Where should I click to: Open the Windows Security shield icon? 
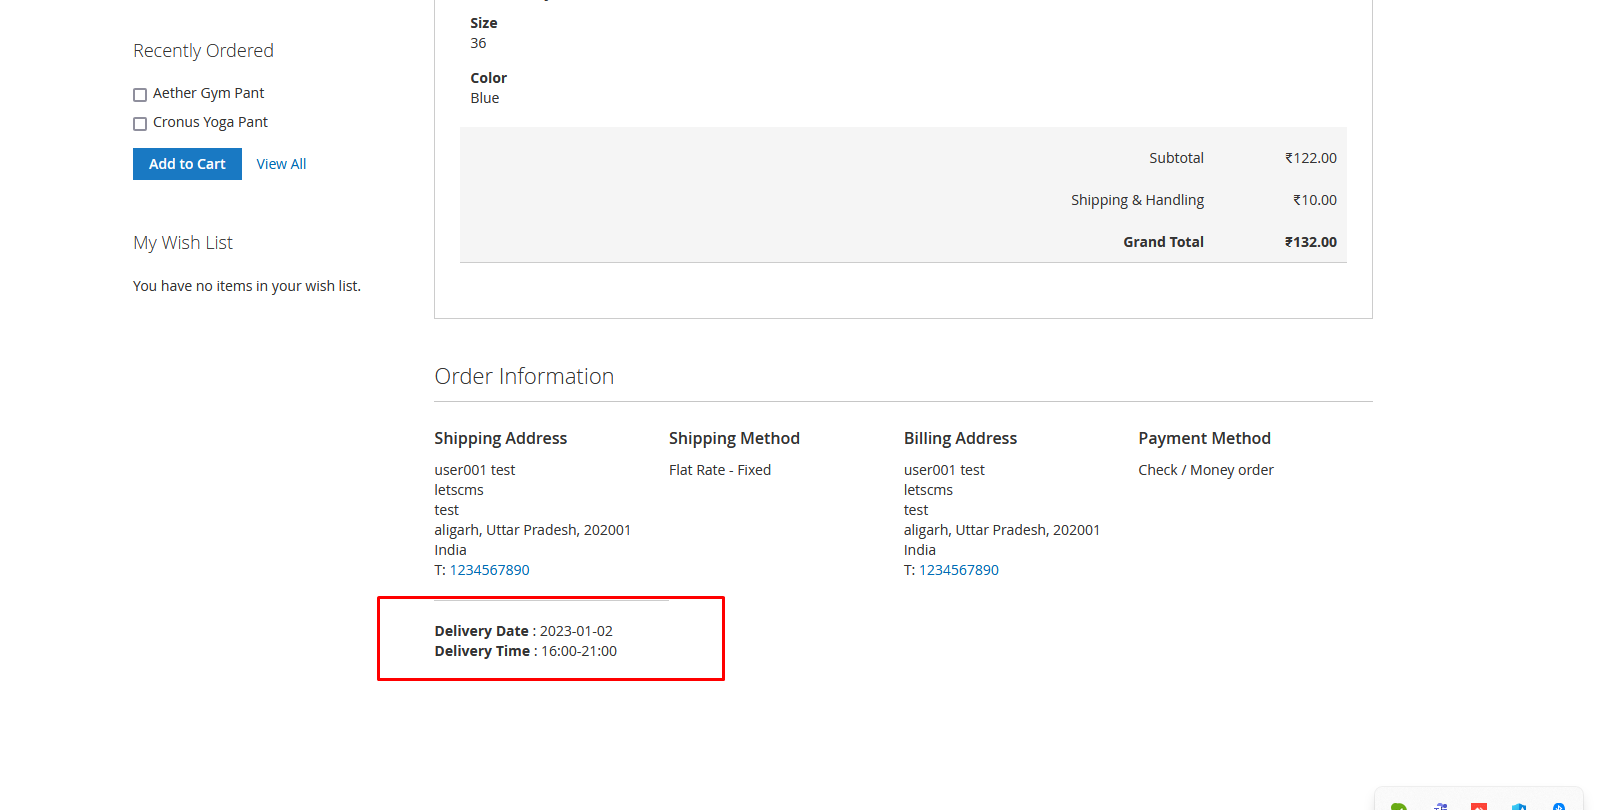1519,805
